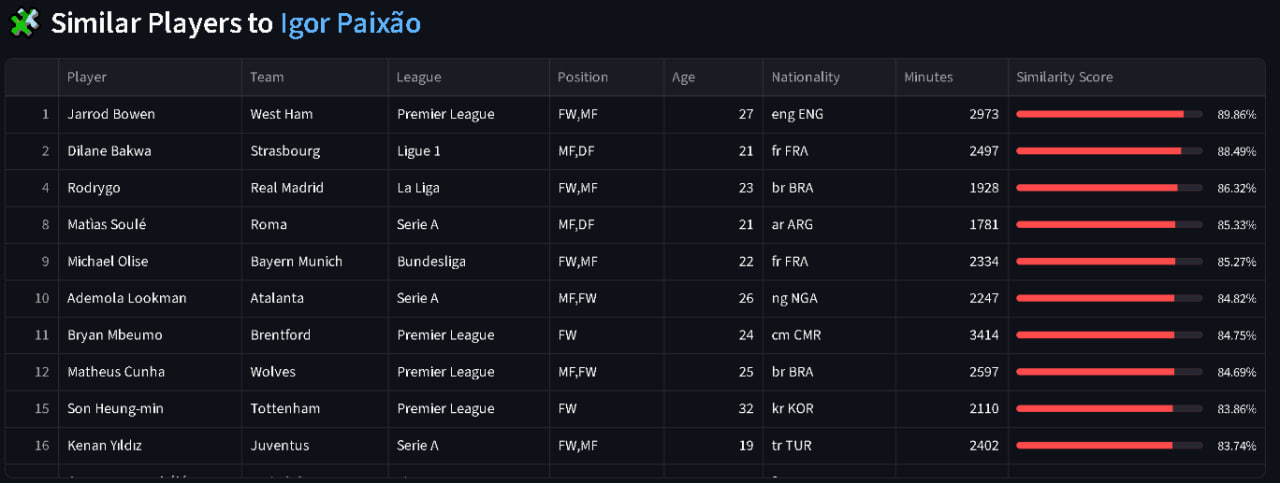Sort by Nationality column header
The image size is (1280, 483).
805,77
